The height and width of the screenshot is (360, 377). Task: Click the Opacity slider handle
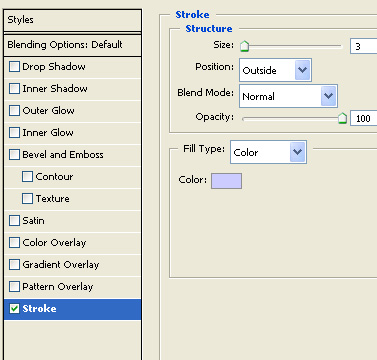pyautogui.click(x=342, y=118)
